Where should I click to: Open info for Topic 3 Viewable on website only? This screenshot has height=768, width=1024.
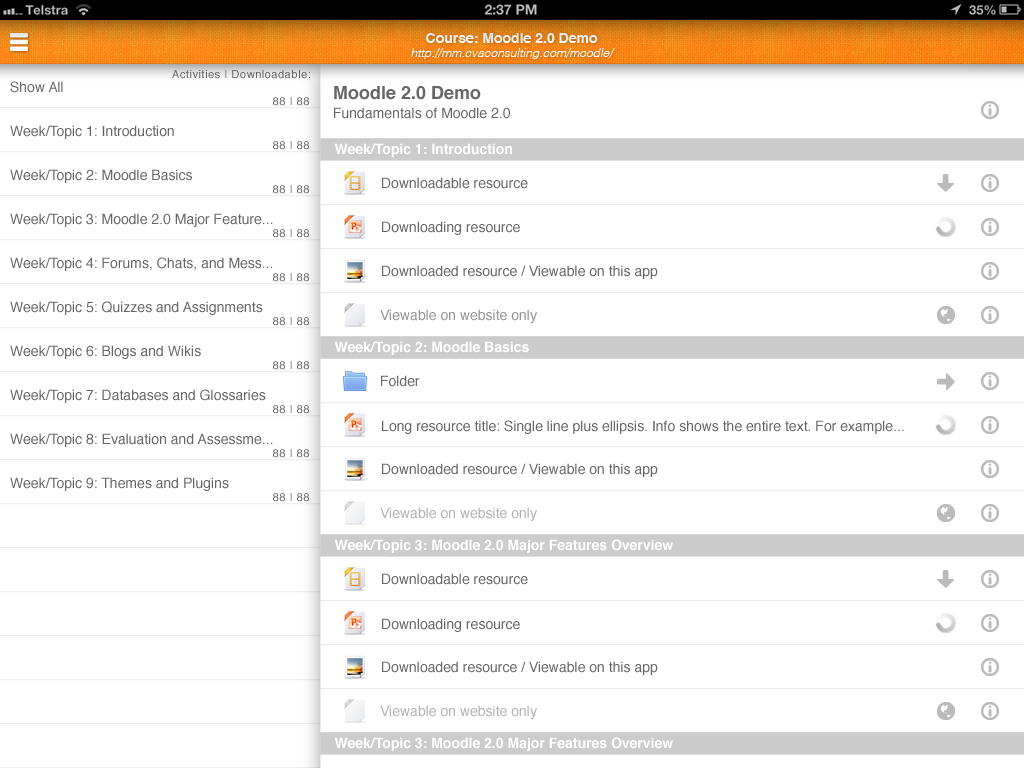tap(989, 711)
